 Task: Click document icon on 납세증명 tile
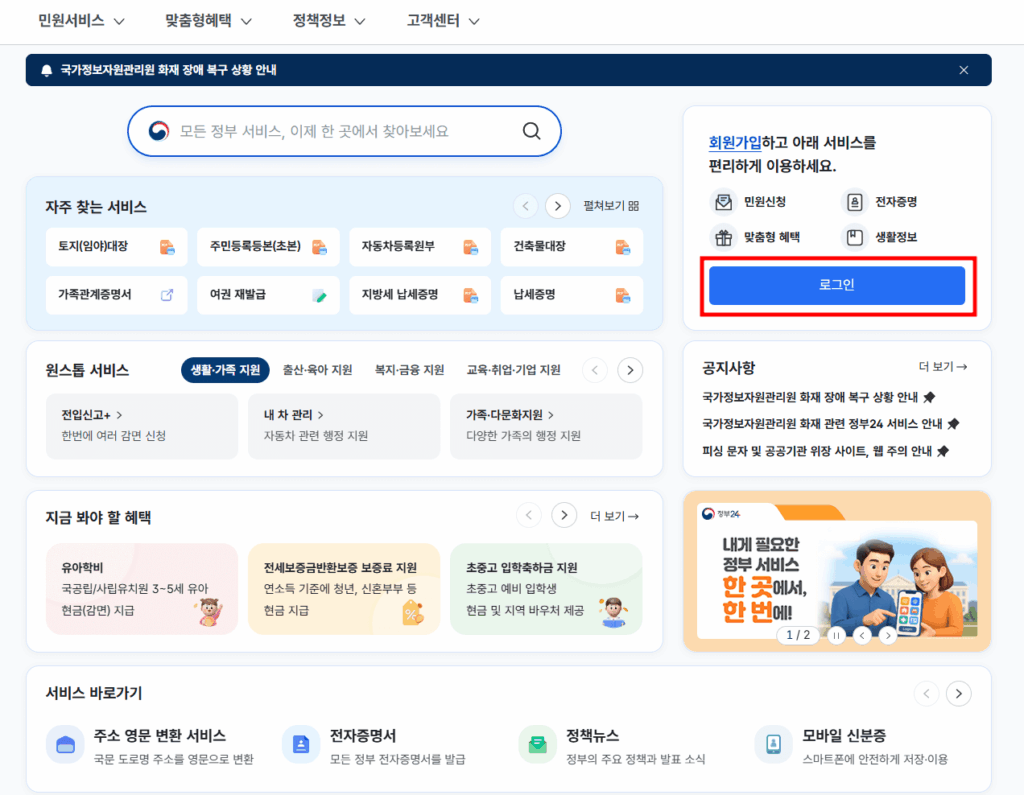point(623,295)
